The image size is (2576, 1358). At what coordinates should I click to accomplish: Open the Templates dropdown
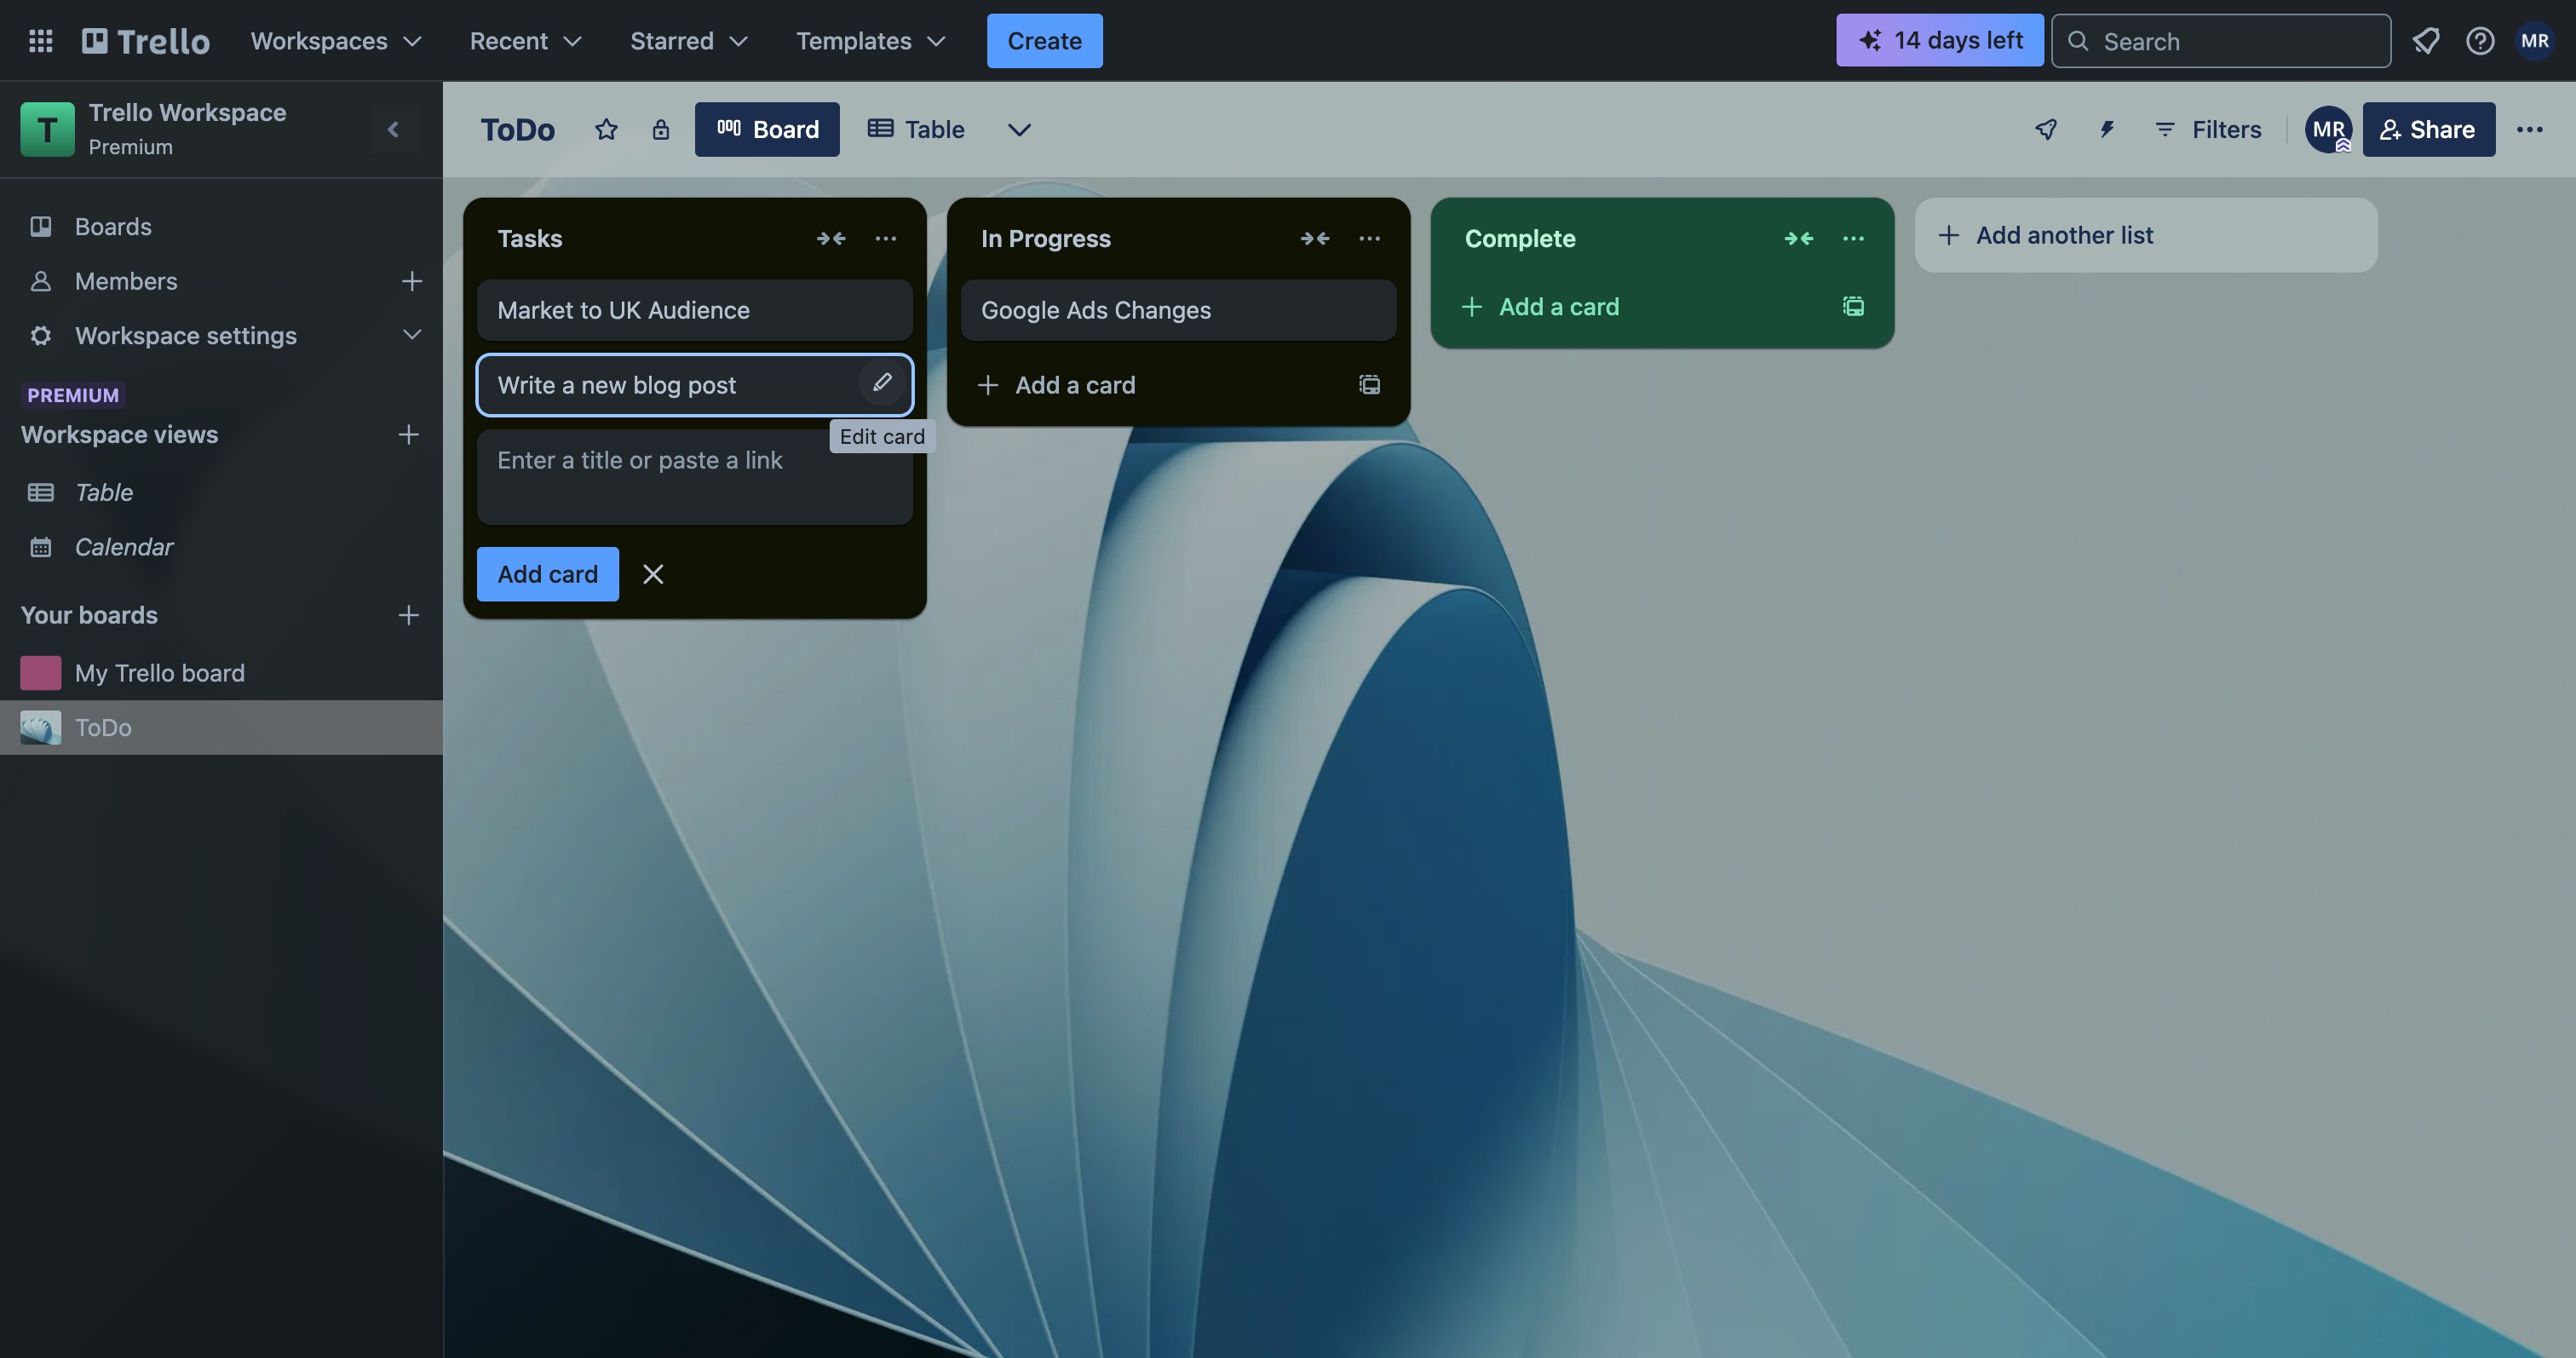pos(870,41)
